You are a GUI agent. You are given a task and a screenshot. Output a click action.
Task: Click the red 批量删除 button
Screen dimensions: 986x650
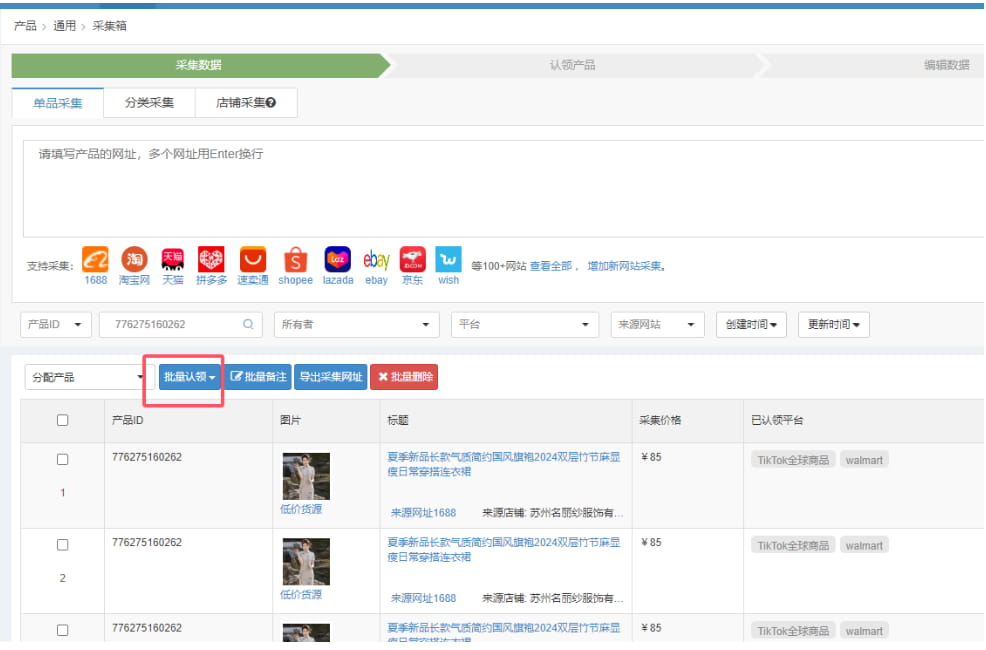[404, 377]
